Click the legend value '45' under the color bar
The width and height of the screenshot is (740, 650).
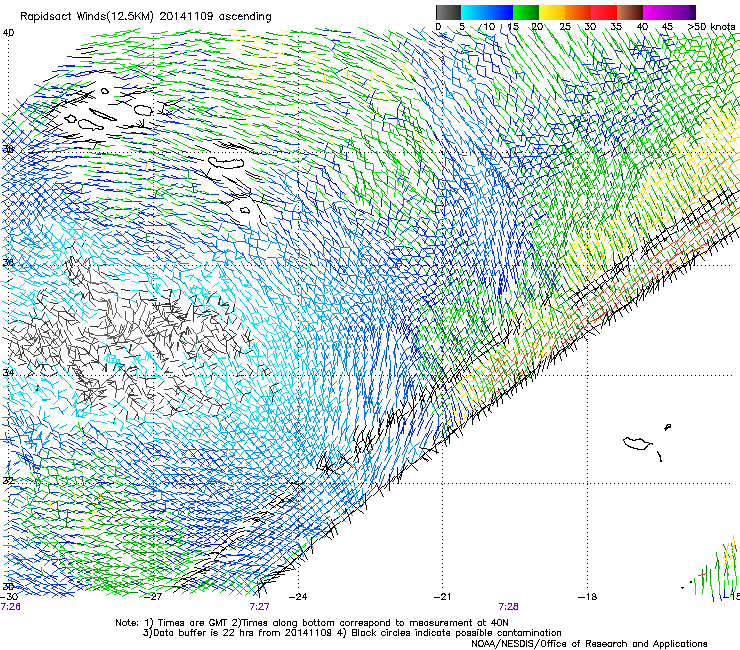[x=667, y=26]
